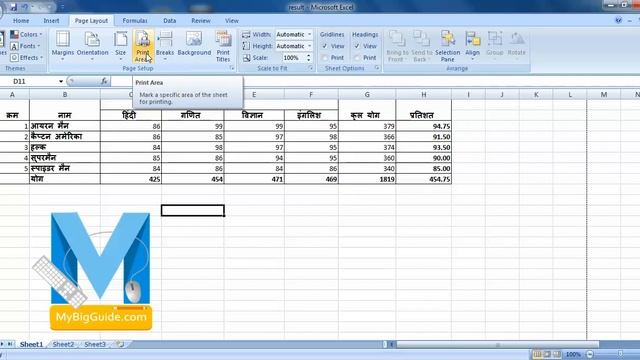The image size is (640, 360).
Task: Select cell with value 454.75
Action: pyautogui.click(x=424, y=179)
